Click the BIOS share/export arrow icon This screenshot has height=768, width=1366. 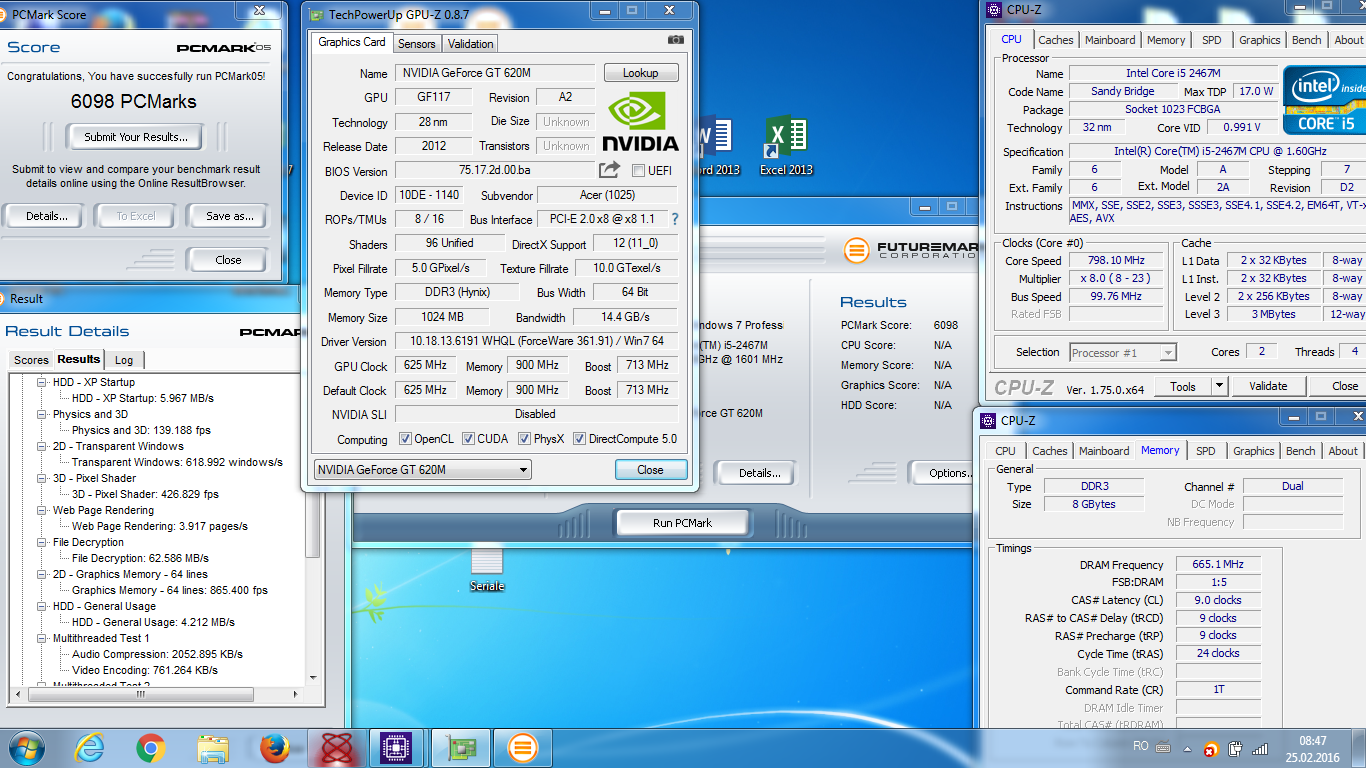coord(609,170)
